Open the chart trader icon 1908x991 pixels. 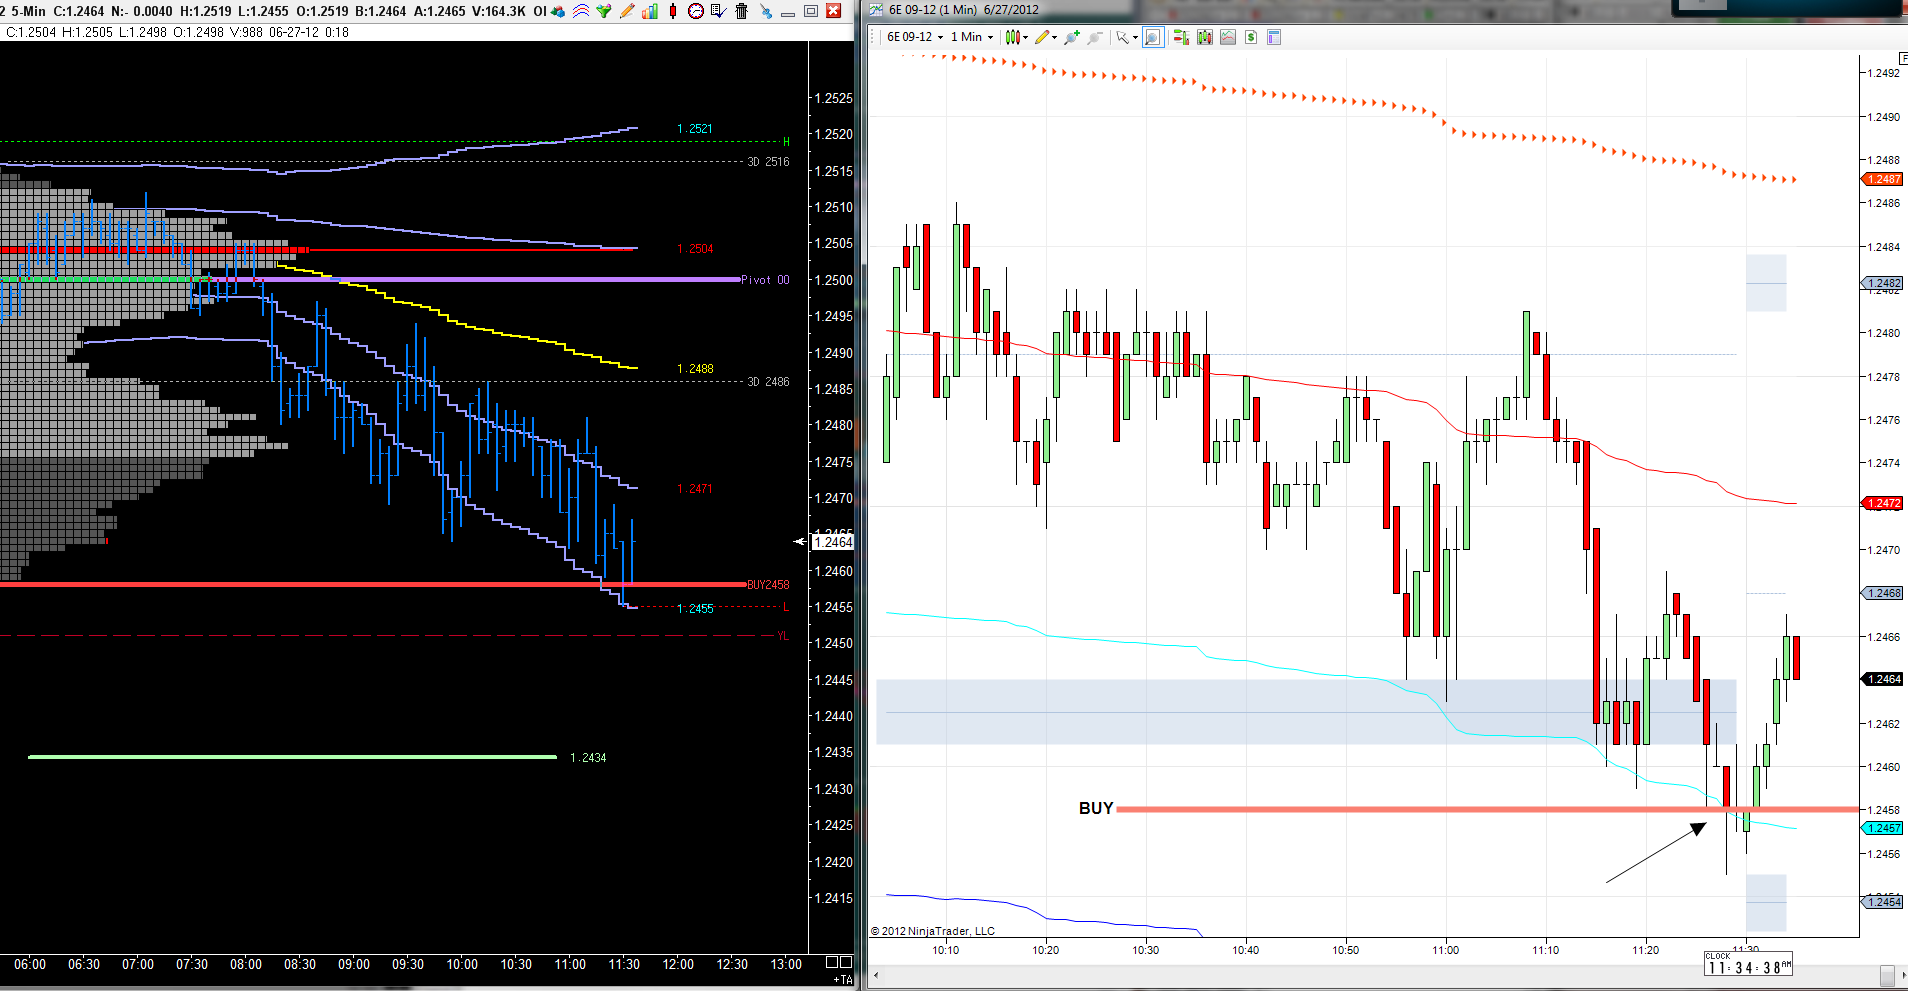coord(1181,37)
